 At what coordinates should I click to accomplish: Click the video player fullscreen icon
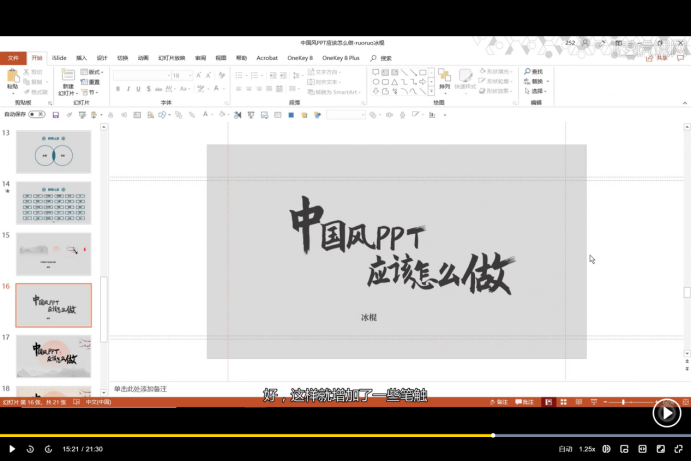coord(679,449)
